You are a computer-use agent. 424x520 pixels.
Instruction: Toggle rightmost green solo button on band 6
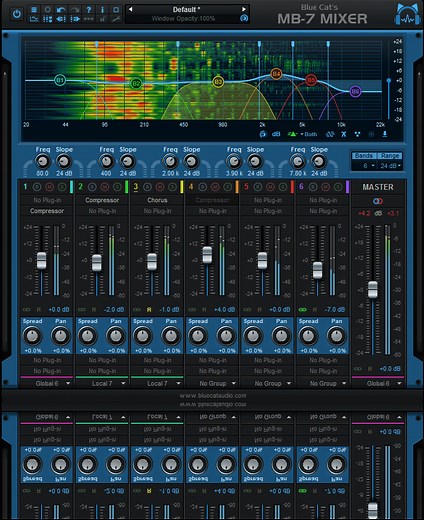338,187
